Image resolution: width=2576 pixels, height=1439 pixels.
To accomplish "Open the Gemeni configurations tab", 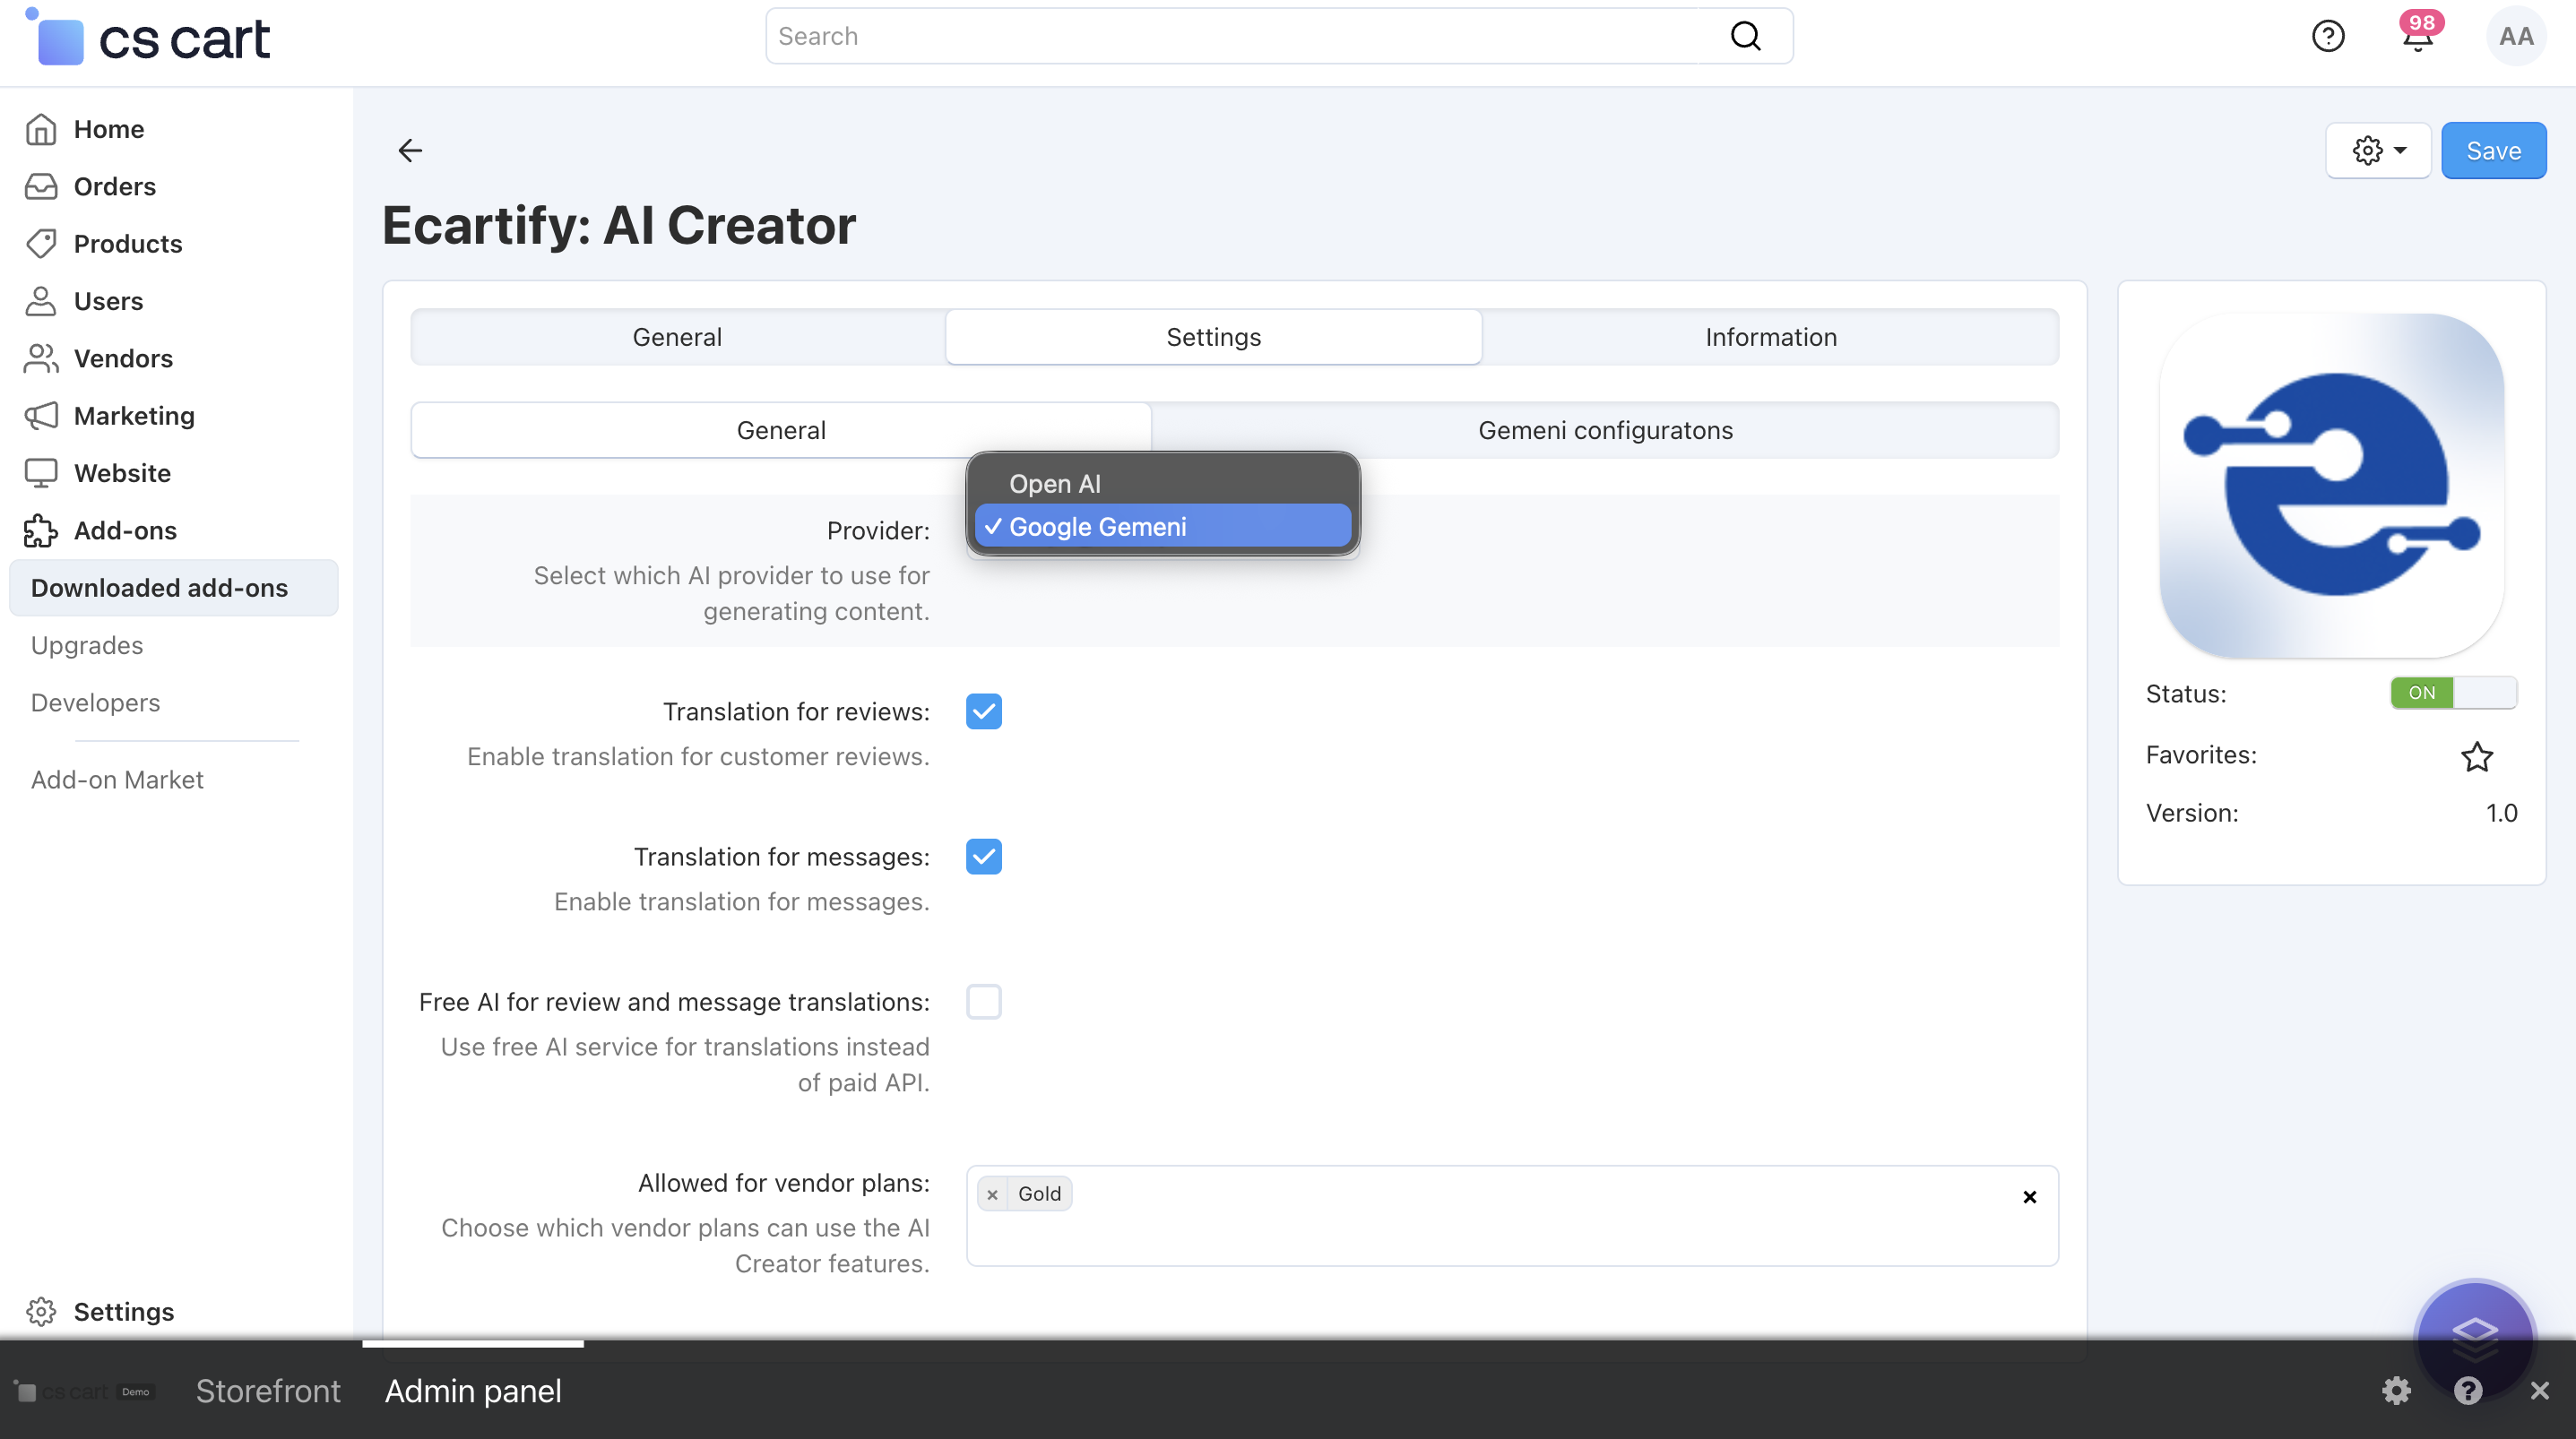I will click(1604, 430).
